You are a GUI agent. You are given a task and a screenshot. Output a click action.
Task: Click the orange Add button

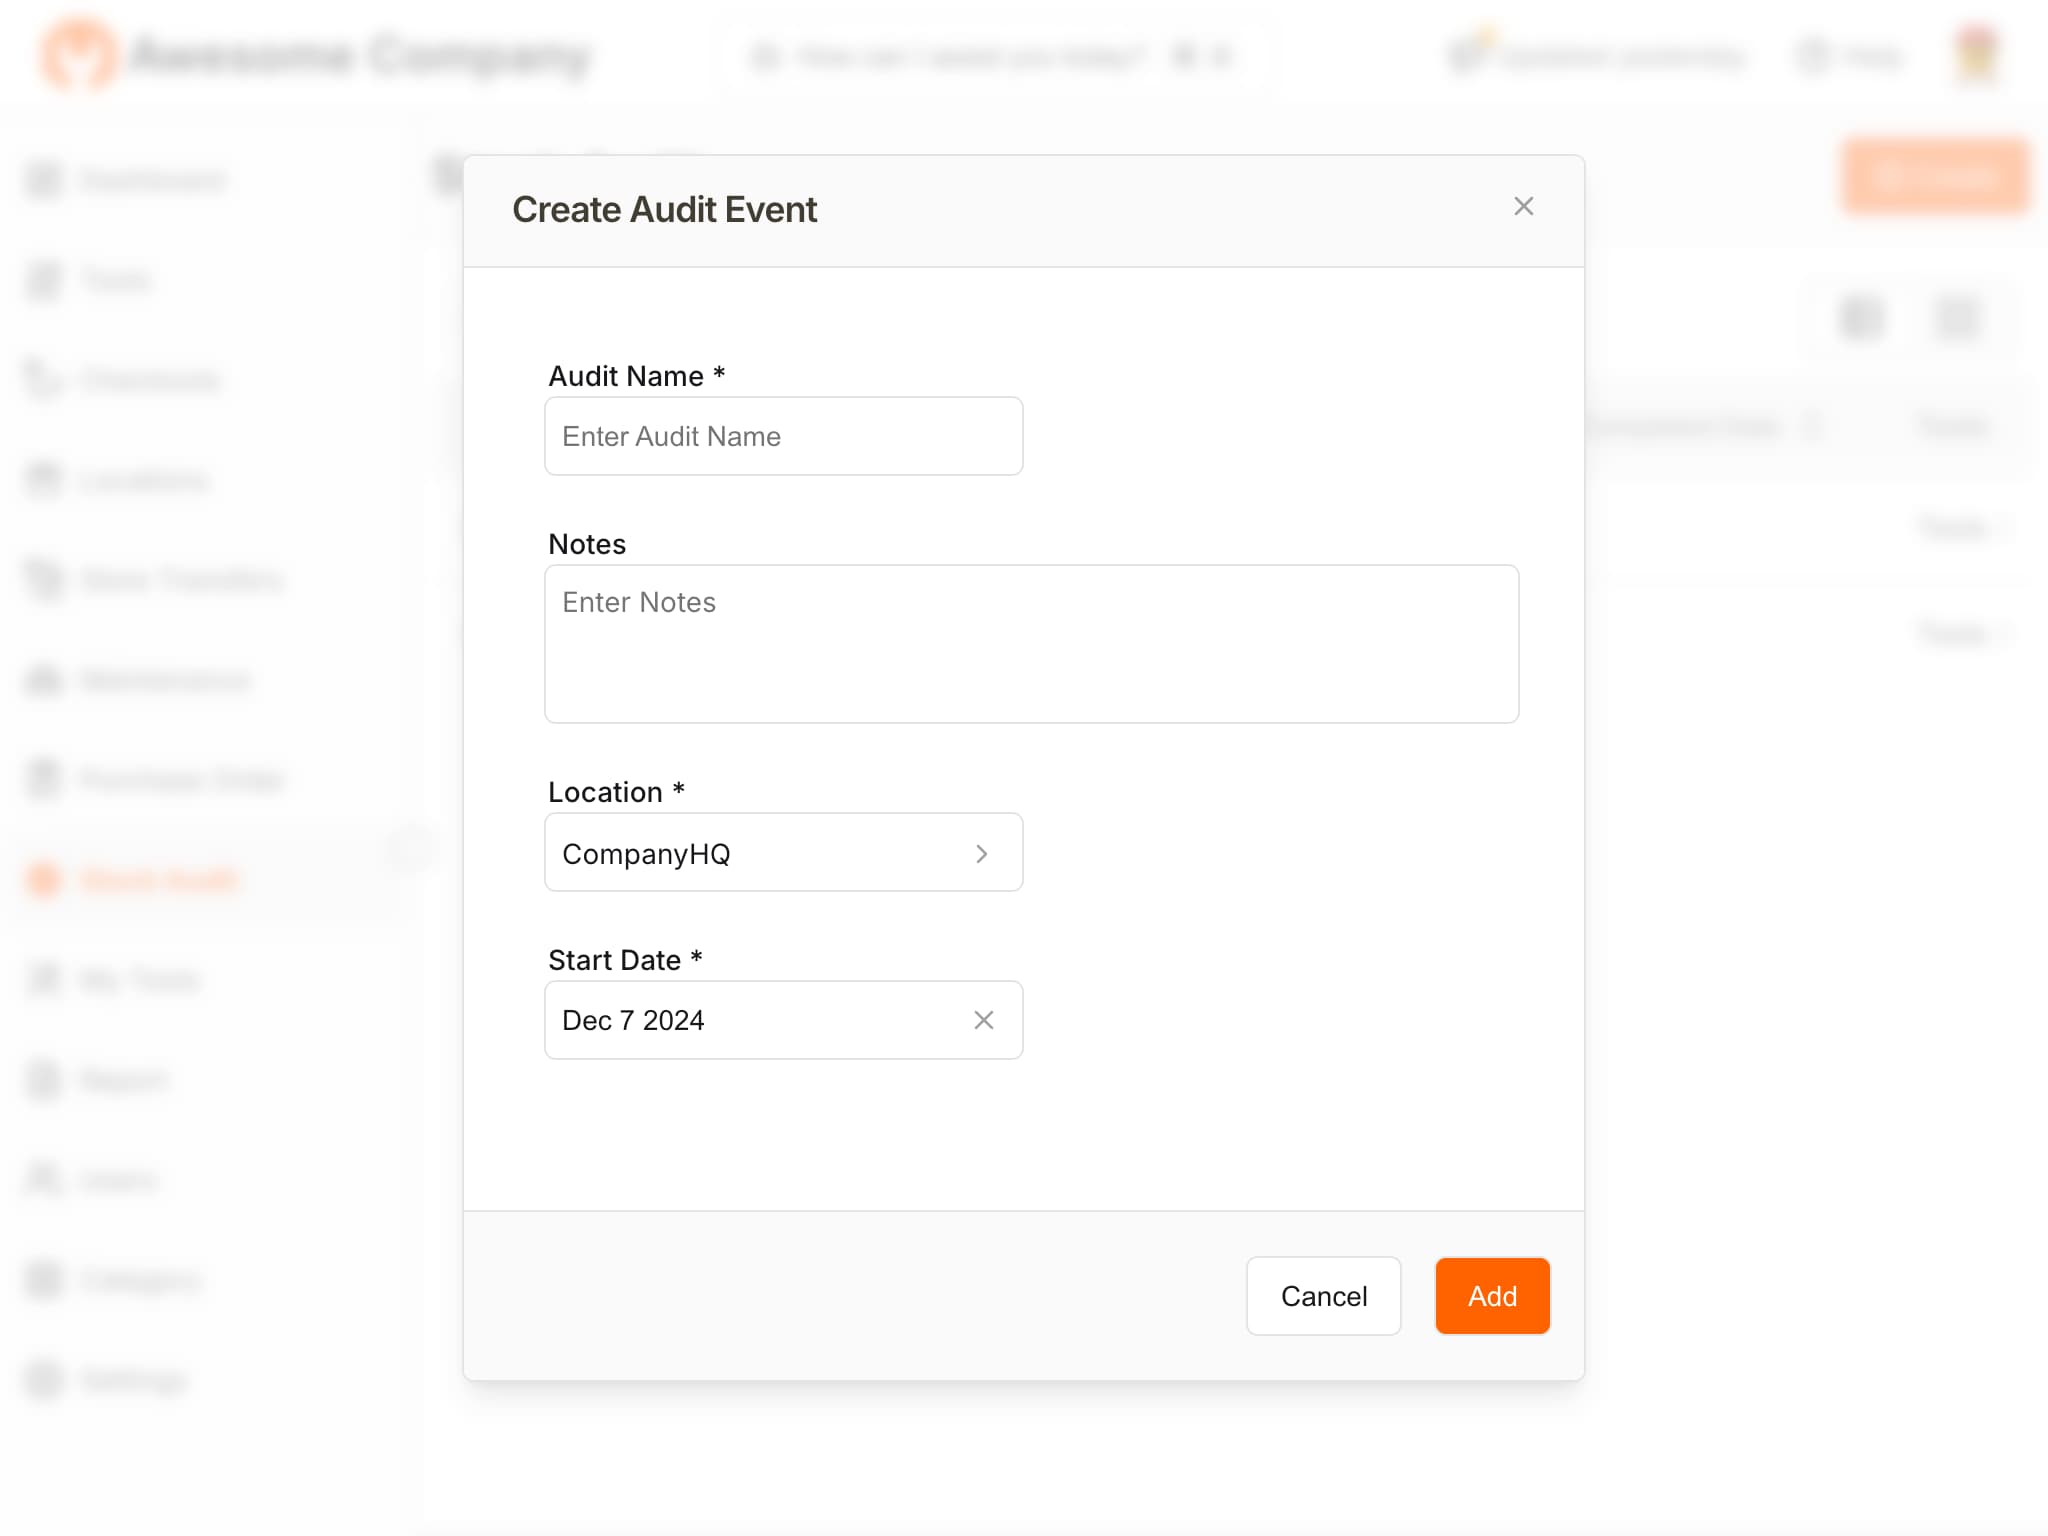point(1492,1296)
